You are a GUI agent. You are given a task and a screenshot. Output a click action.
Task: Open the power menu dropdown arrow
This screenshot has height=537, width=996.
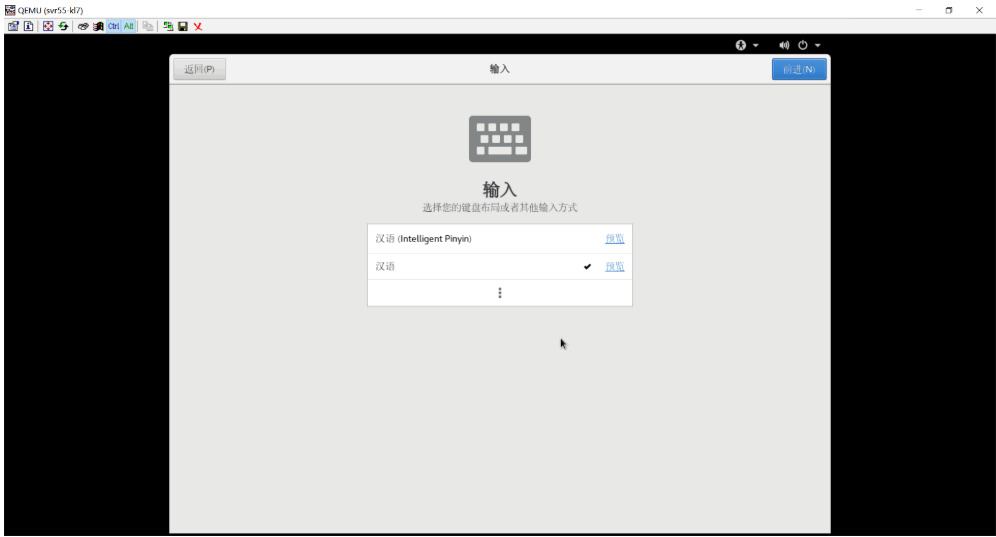pyautogui.click(x=818, y=45)
